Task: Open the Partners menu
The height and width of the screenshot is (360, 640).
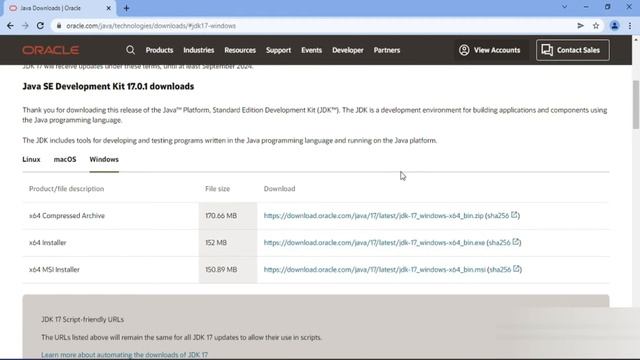Action: click(387, 50)
